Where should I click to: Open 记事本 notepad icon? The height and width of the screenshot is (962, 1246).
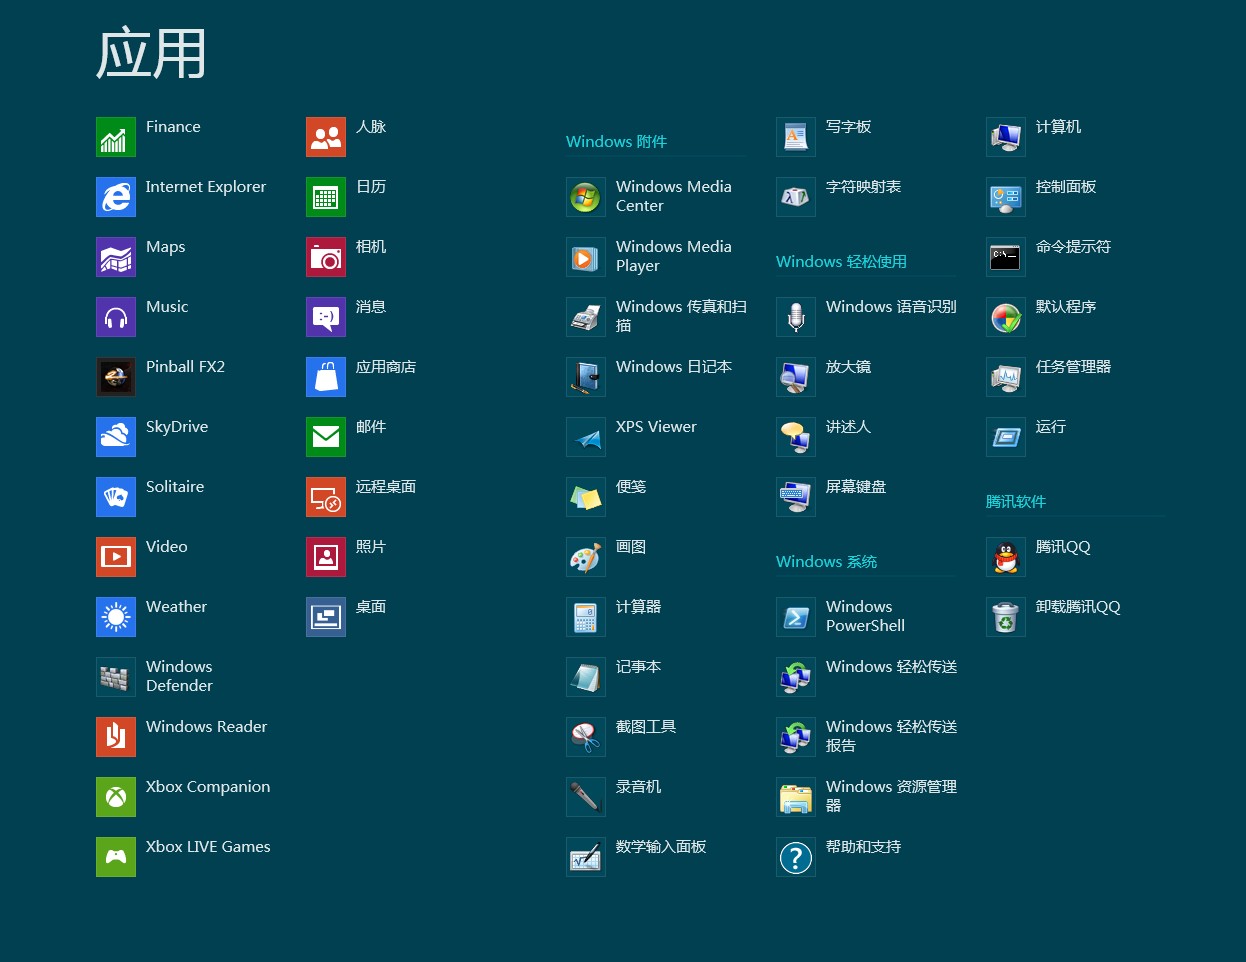pyautogui.click(x=586, y=677)
